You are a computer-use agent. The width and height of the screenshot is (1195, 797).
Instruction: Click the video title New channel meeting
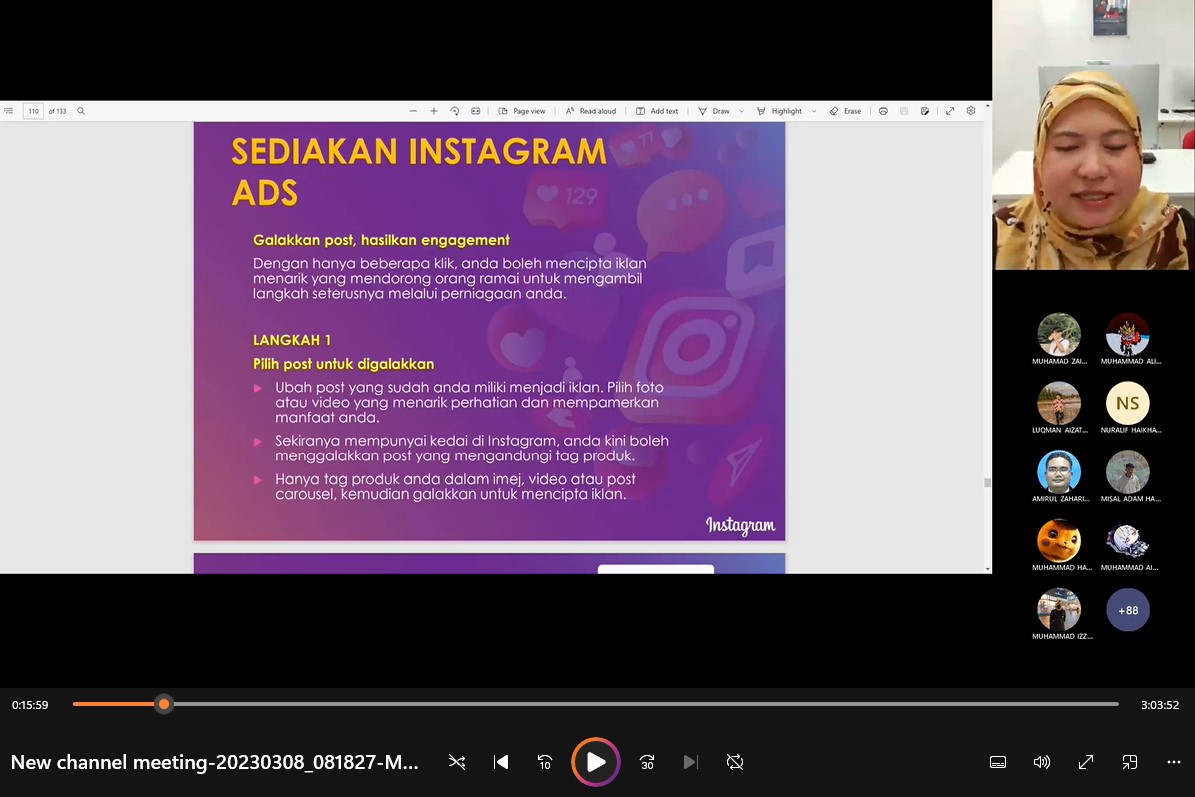214,762
